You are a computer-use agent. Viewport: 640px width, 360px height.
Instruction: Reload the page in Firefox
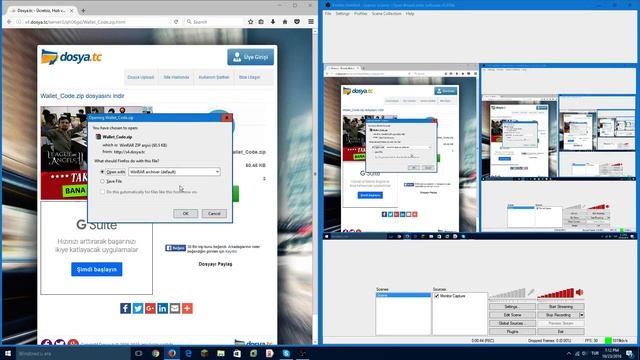coord(176,22)
